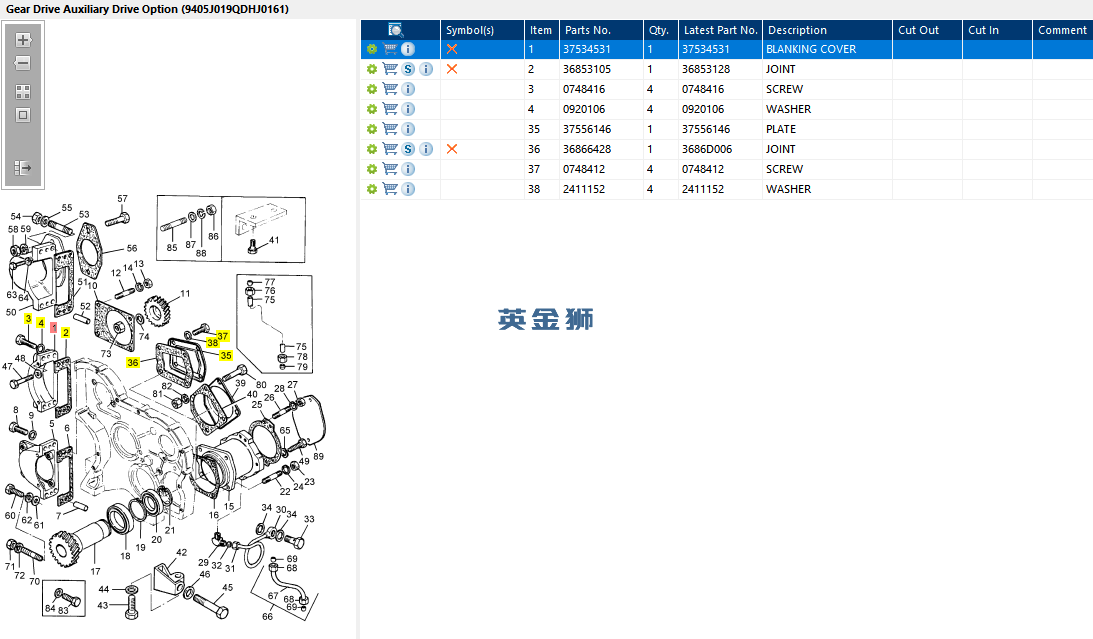The width and height of the screenshot is (1093, 639).
Task: Sort by the Item column header
Action: 542,30
